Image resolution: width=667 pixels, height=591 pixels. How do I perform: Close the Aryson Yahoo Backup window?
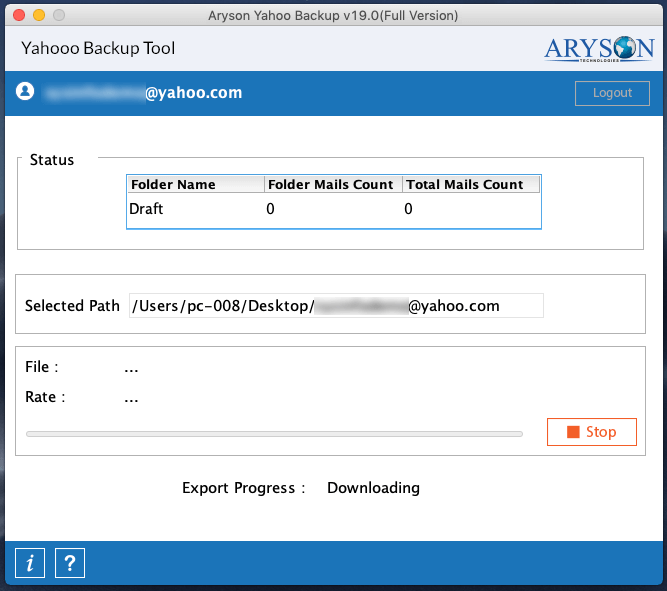19,15
